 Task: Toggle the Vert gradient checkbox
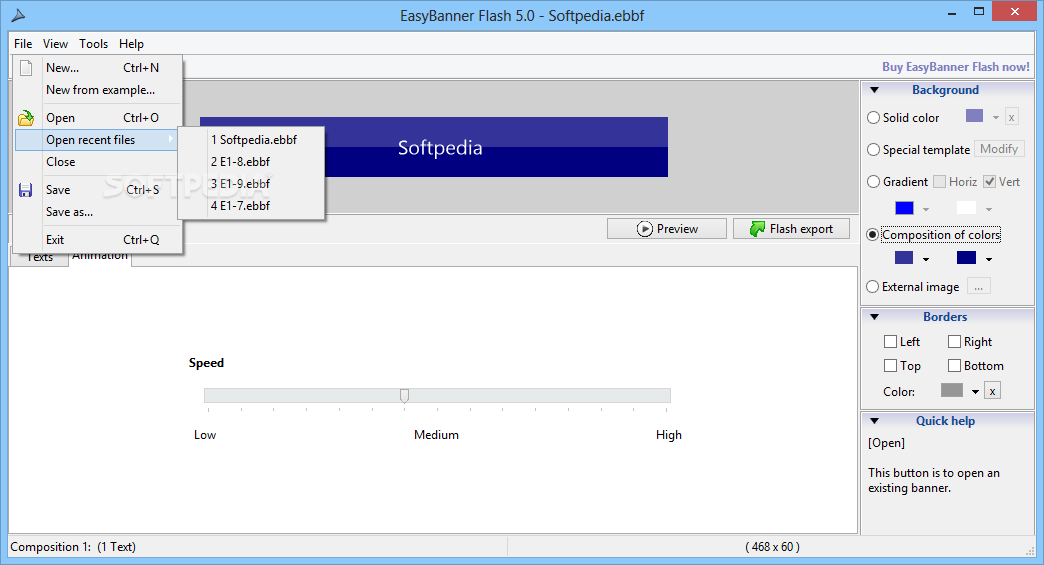click(989, 182)
